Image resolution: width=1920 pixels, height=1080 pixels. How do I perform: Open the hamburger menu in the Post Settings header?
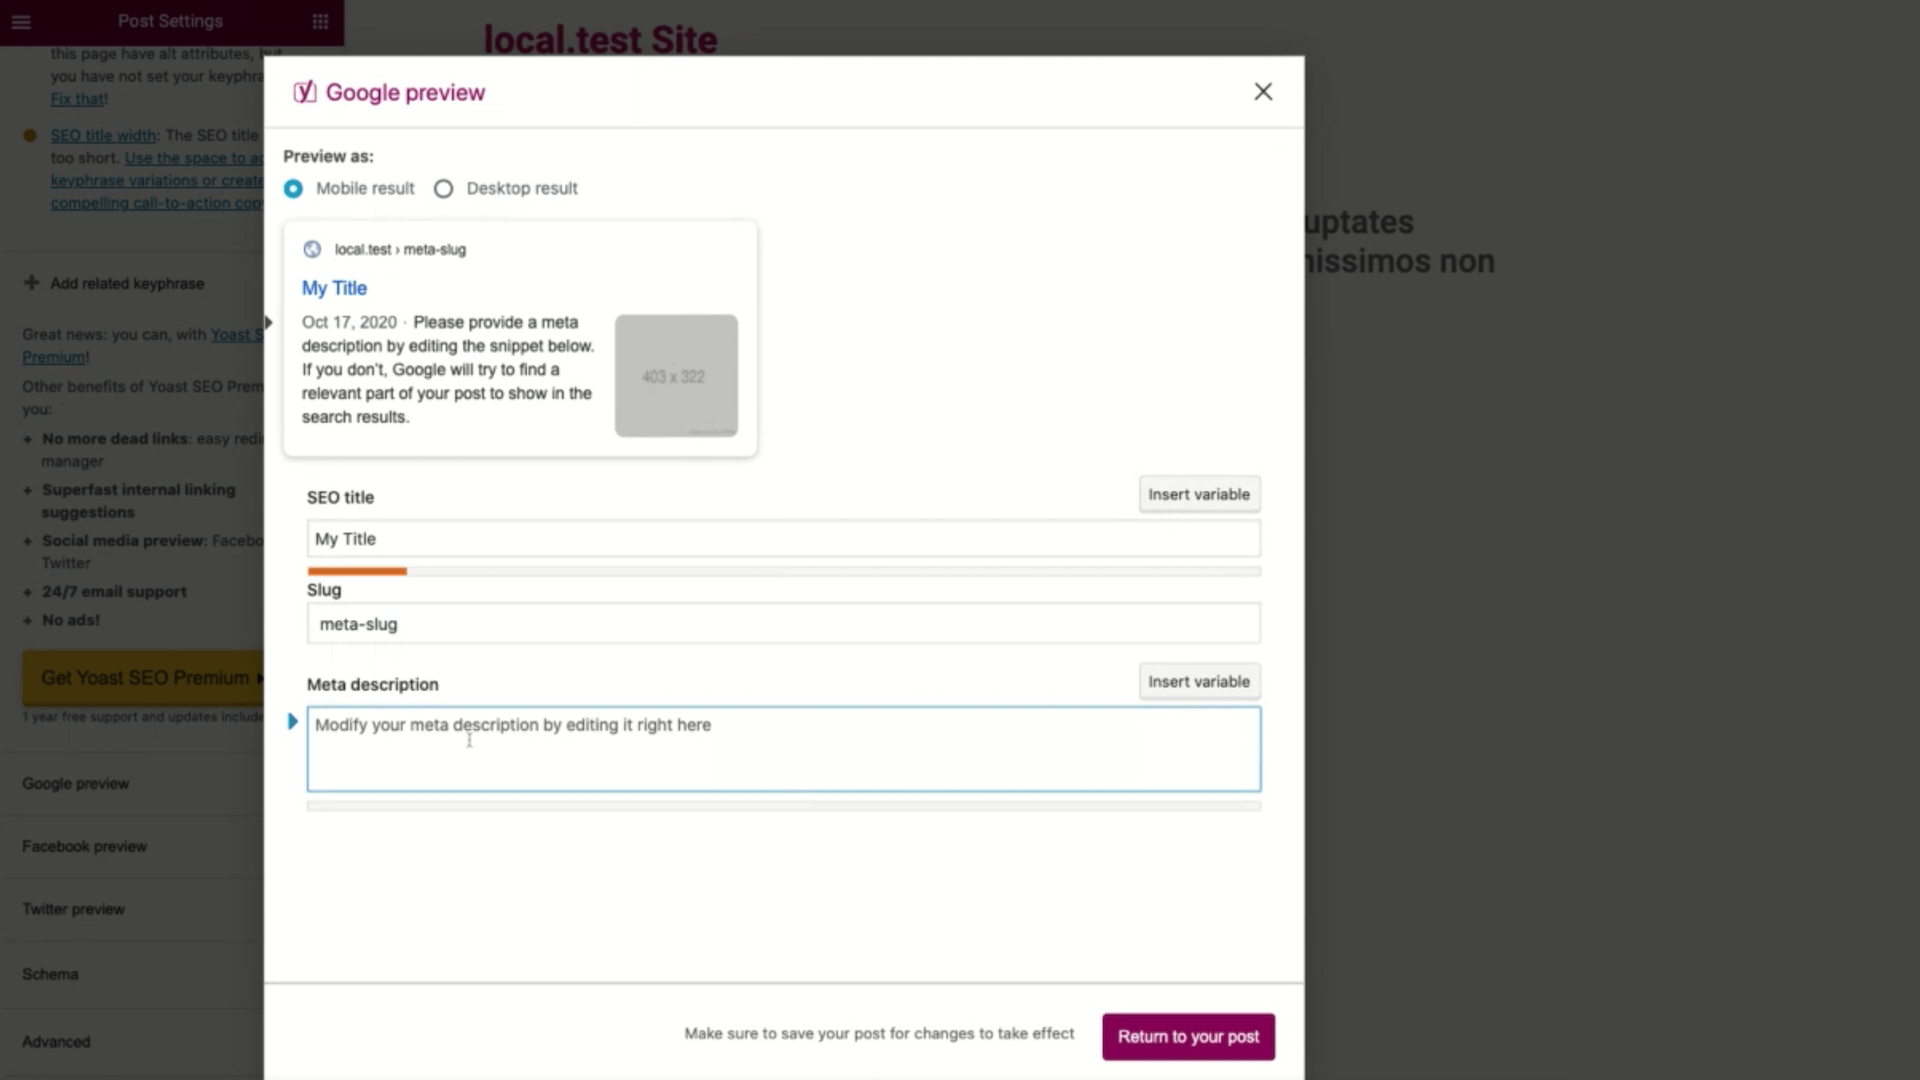point(21,22)
